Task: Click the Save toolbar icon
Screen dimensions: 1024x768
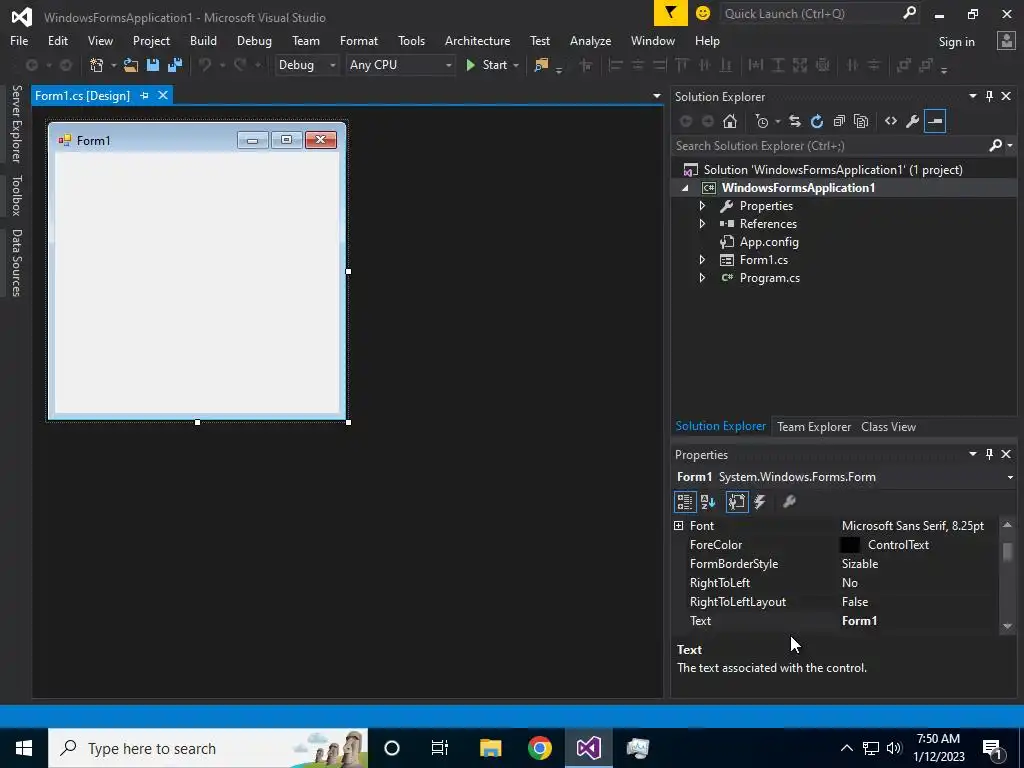Action: coord(153,65)
